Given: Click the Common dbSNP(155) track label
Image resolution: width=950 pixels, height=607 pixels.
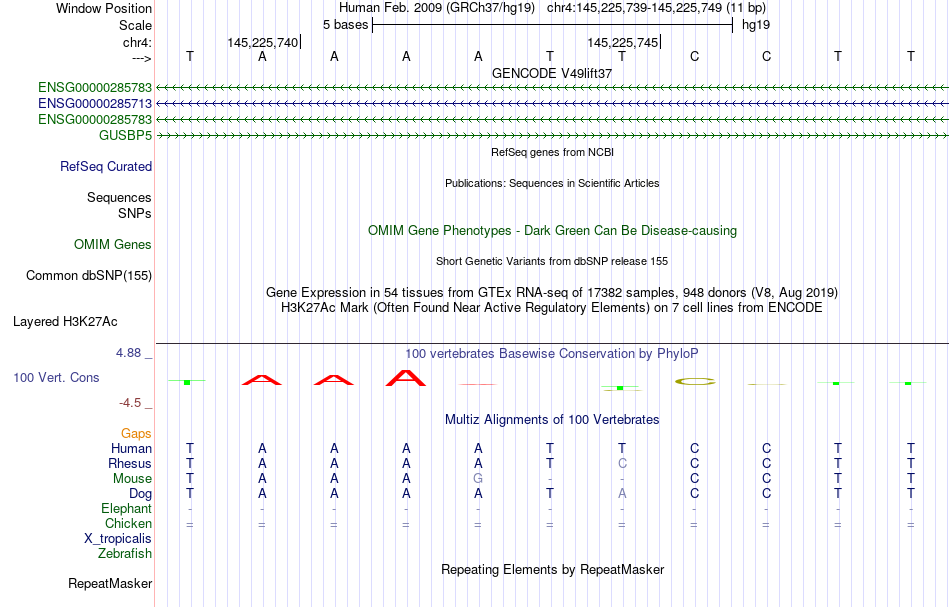Looking at the screenshot, I should tap(89, 276).
